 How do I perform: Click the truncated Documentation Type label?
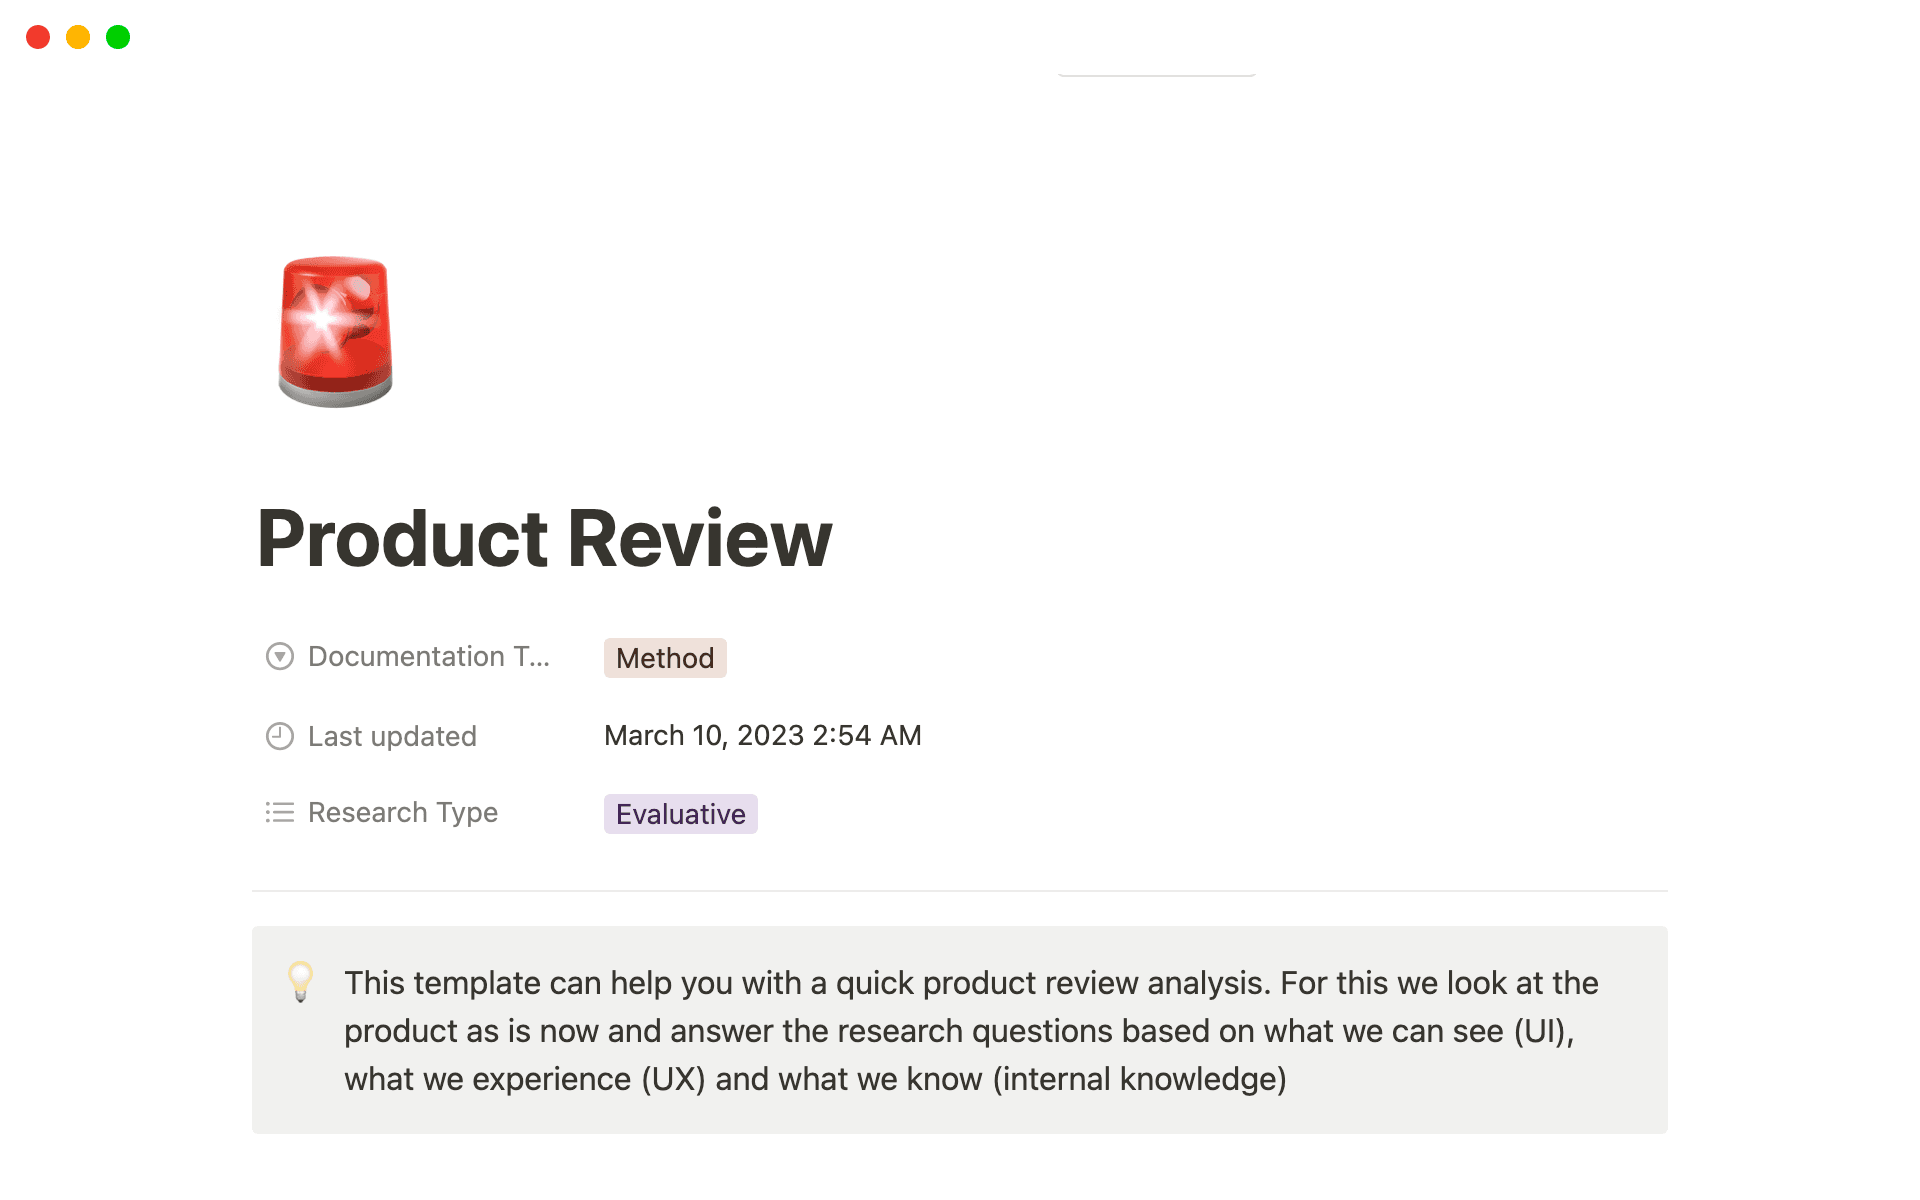pos(428,656)
